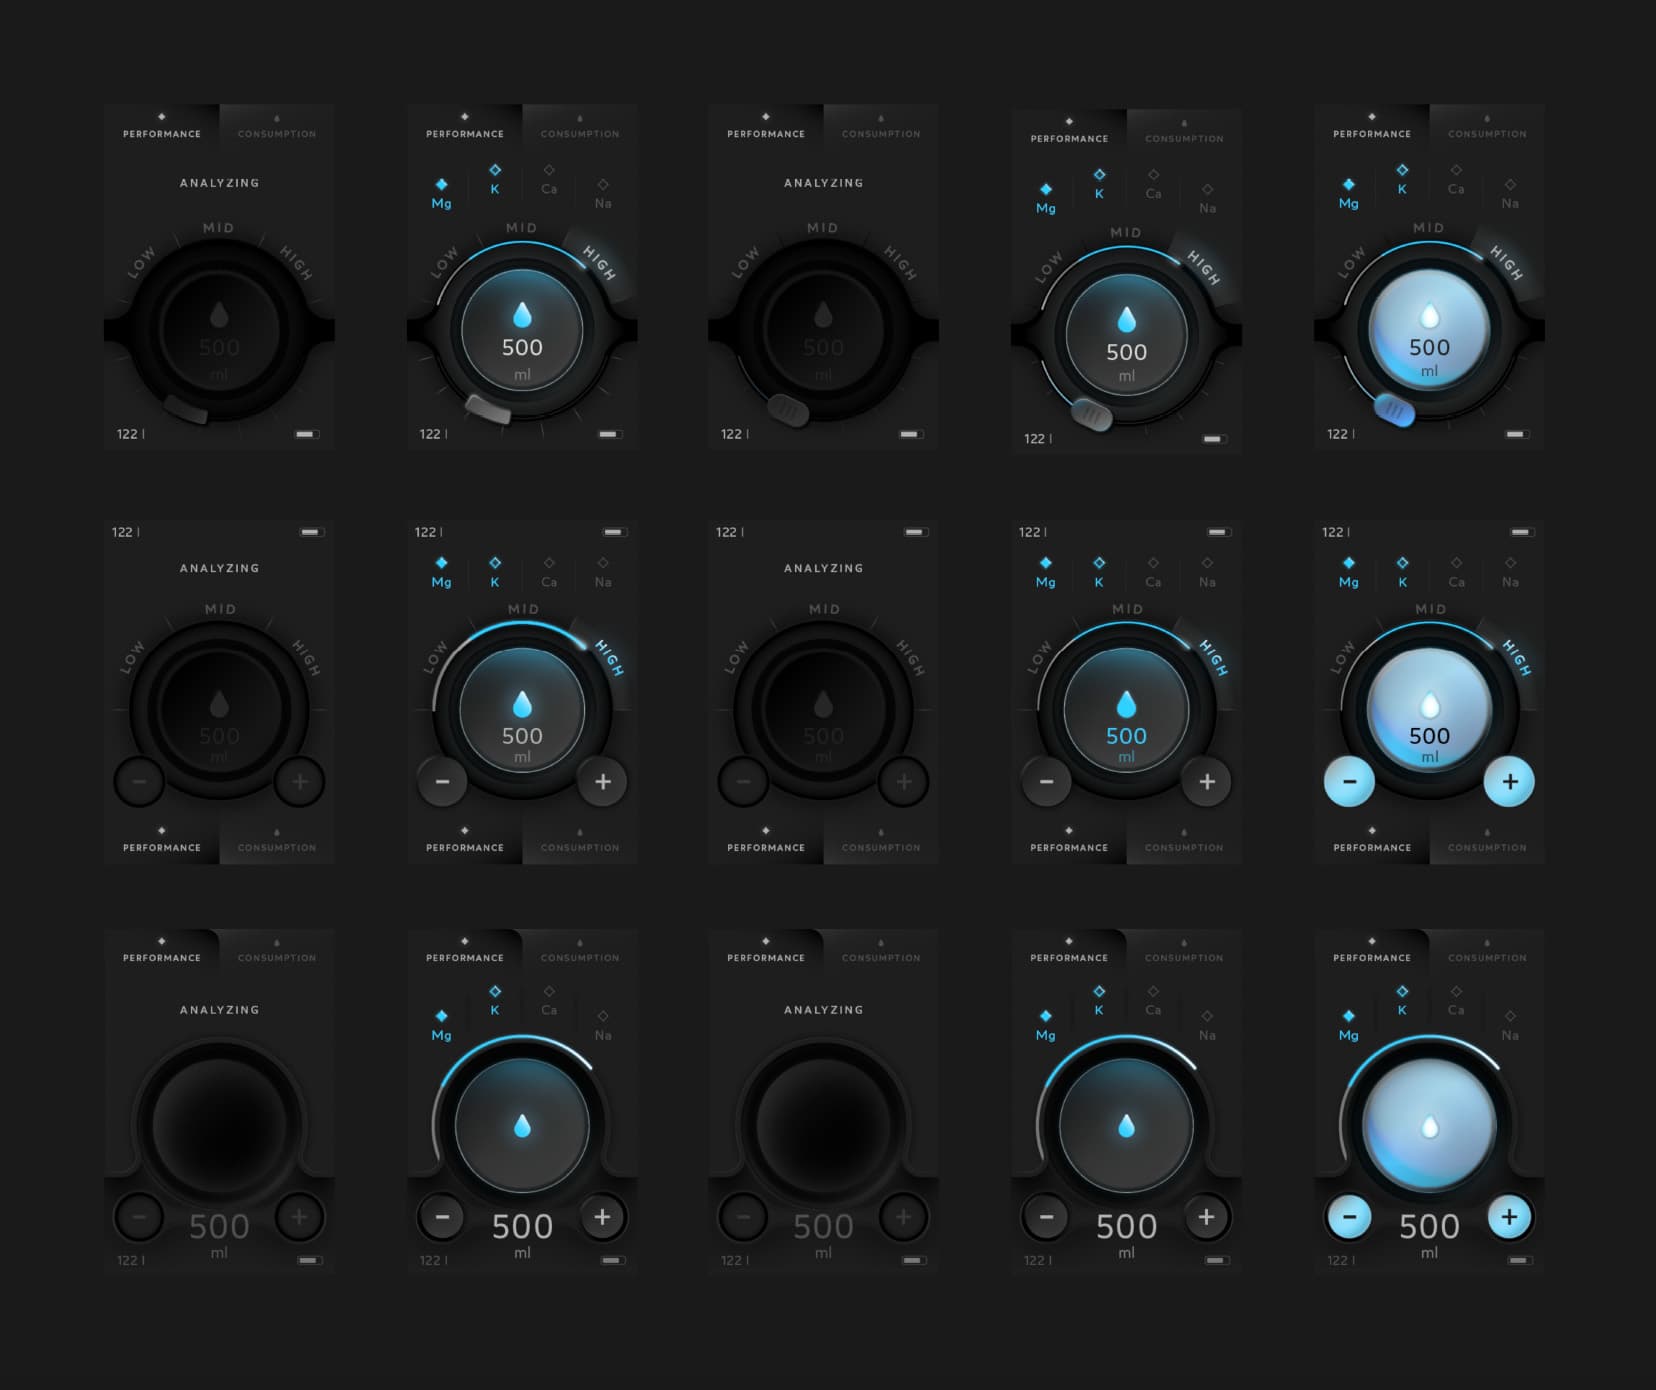Click the battery icon in the middle row's first panel
The width and height of the screenshot is (1656, 1390).
(x=312, y=532)
